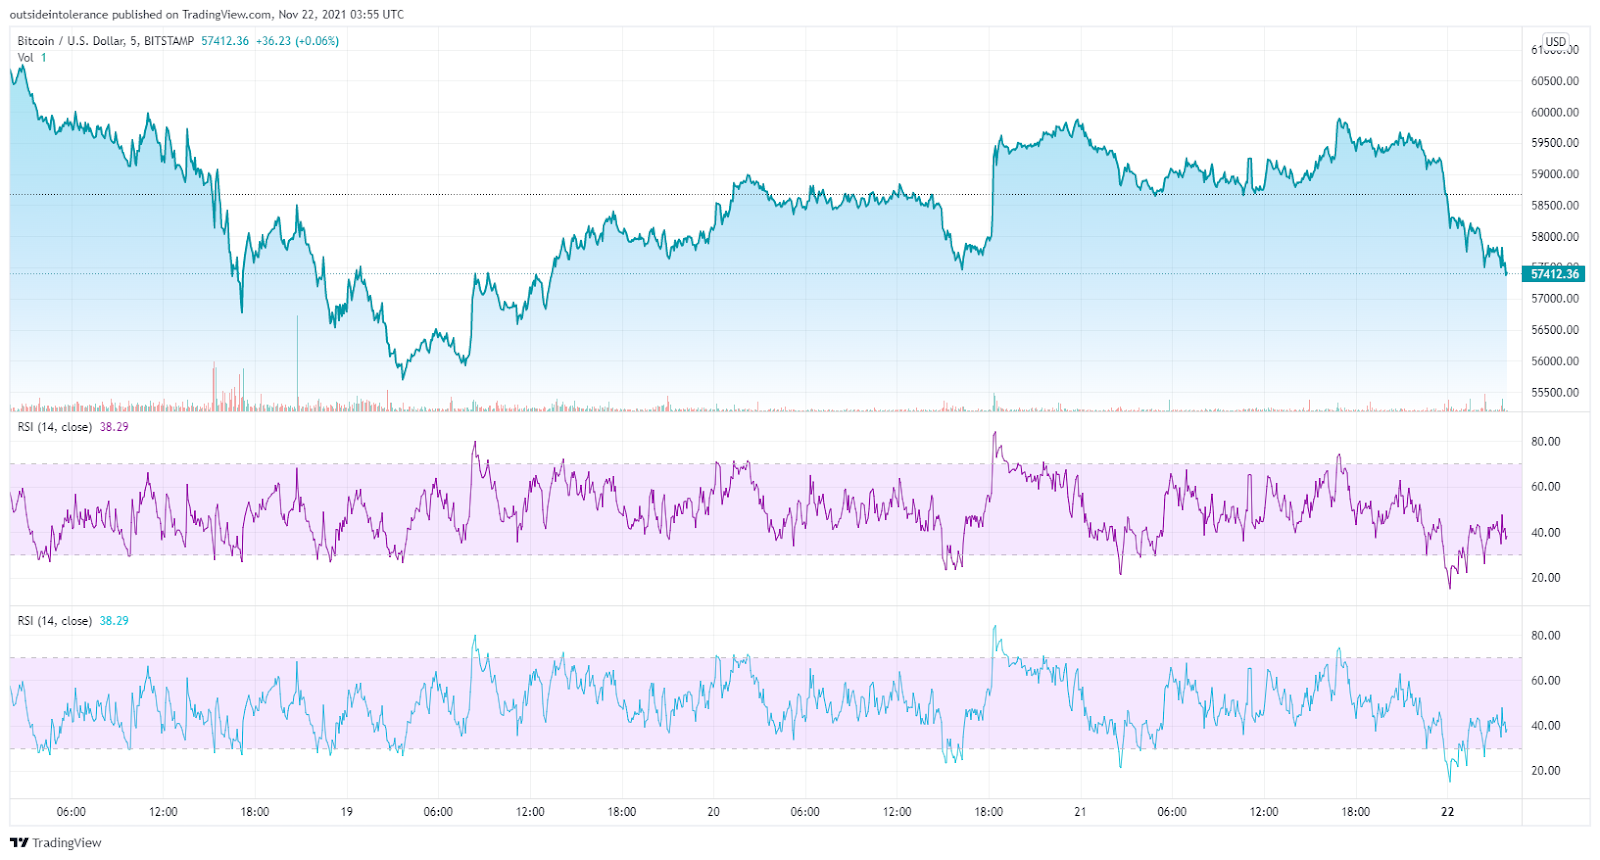Click the 56500.00 price axis label
The height and width of the screenshot is (860, 1600).
[1555, 330]
